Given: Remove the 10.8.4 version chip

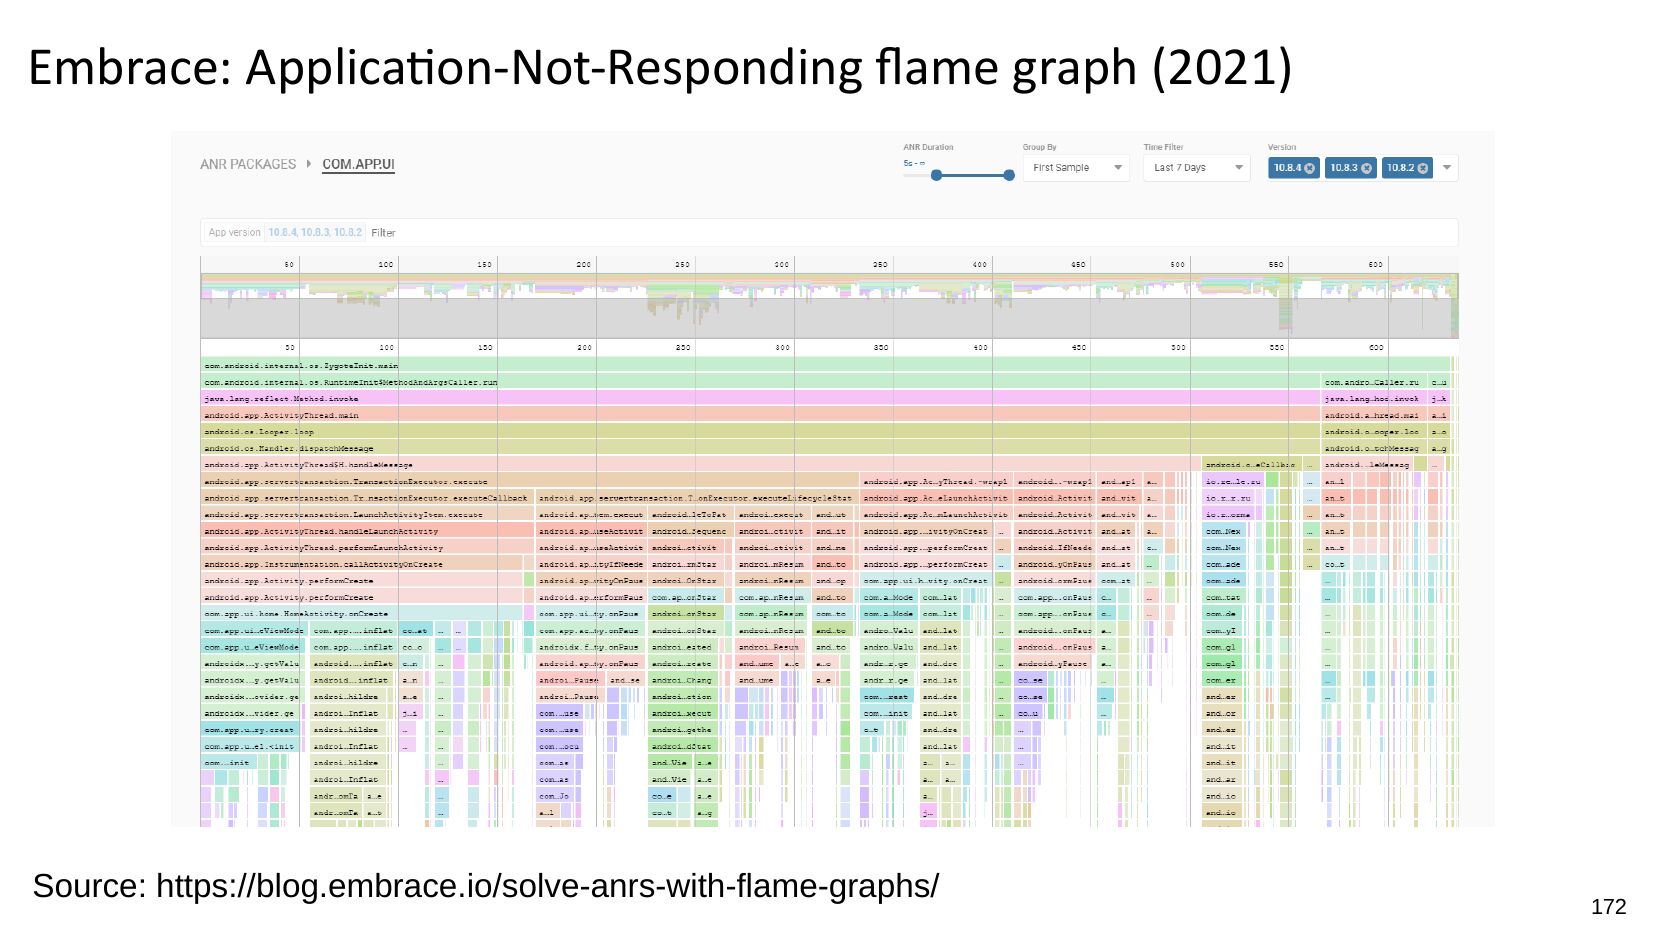Looking at the screenshot, I should pos(1309,168).
